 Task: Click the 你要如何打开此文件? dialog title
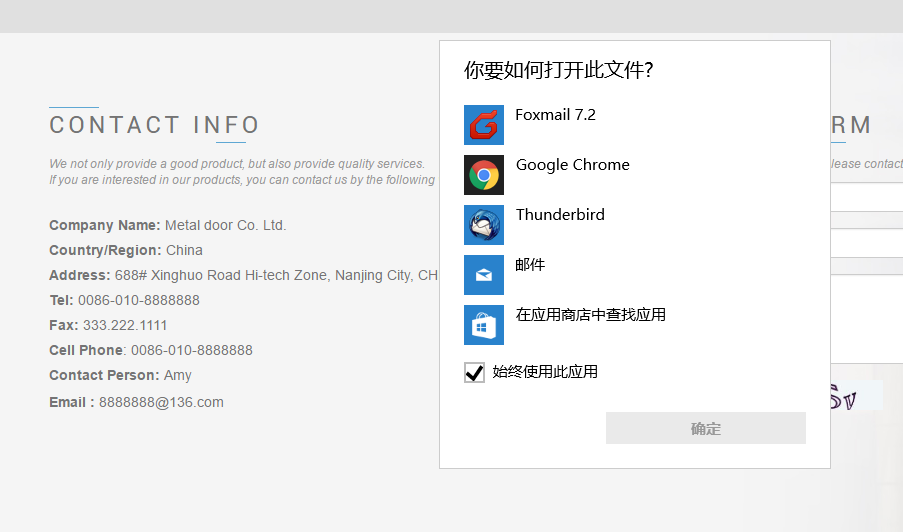tap(558, 70)
